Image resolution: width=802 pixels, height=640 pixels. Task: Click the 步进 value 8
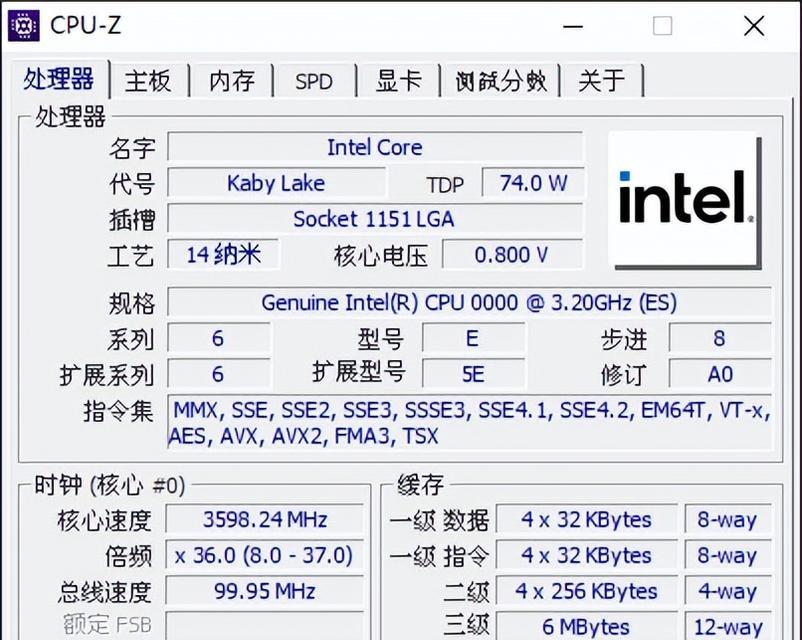pos(720,338)
